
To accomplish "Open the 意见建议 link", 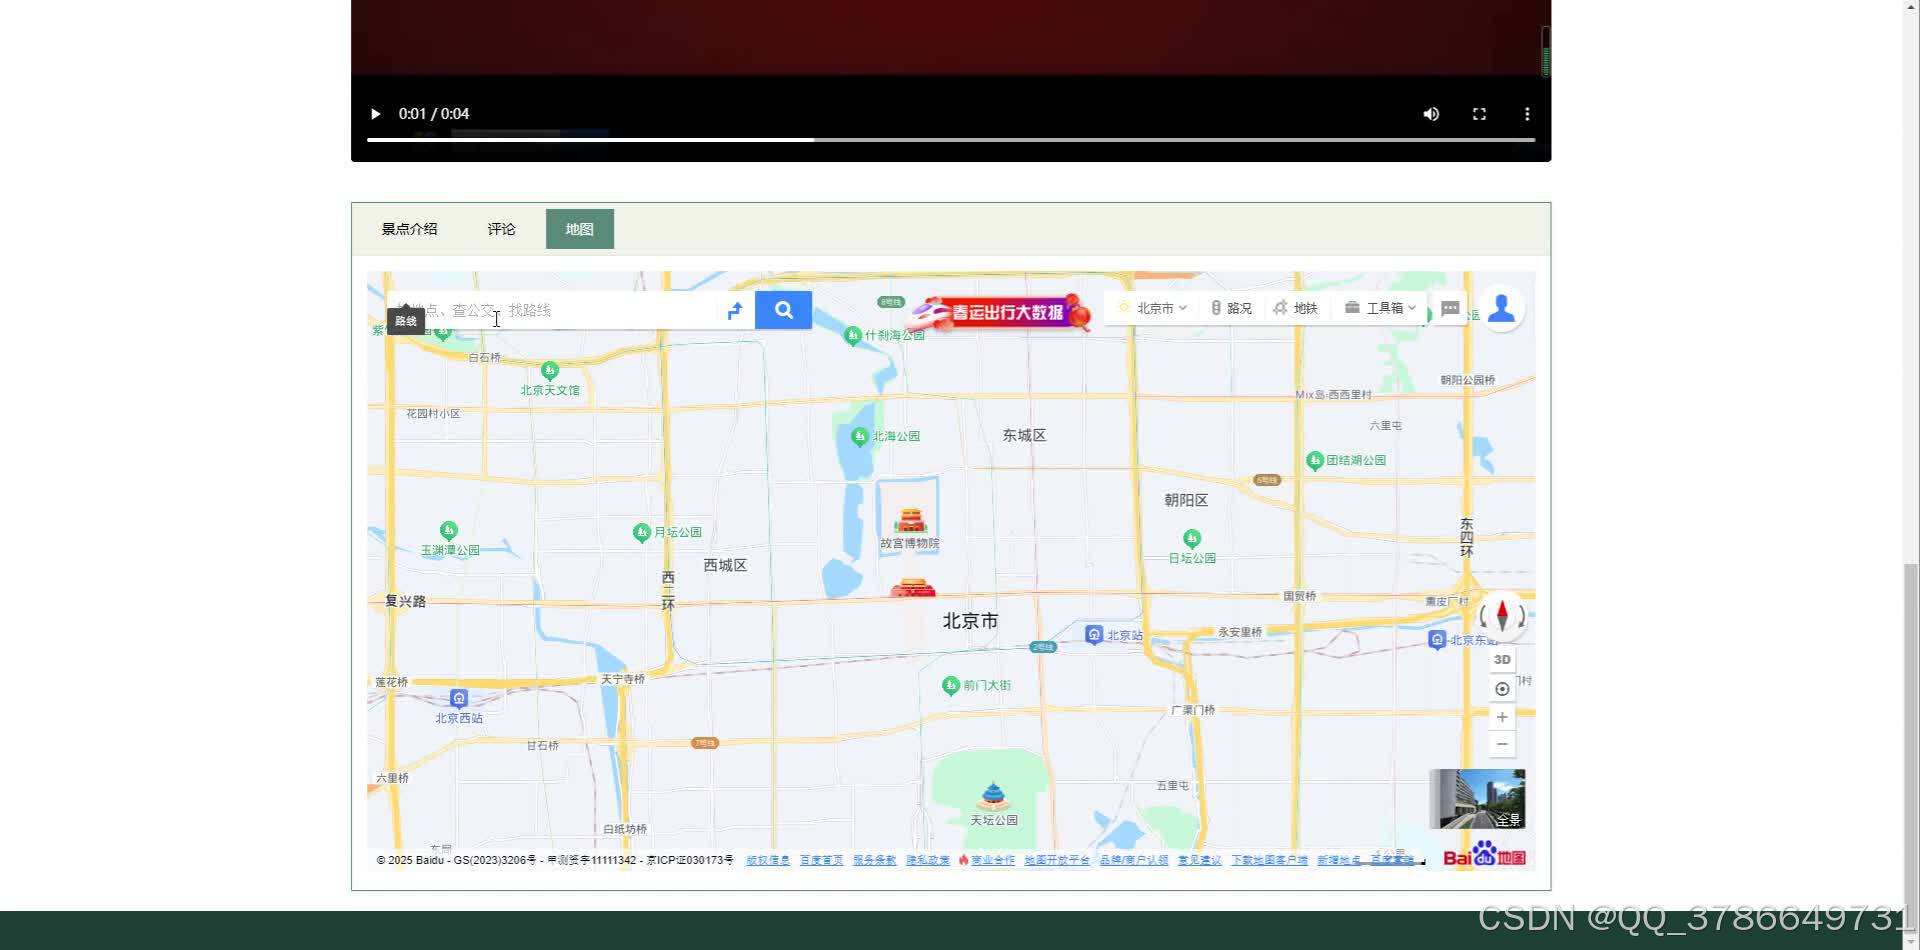I will coord(1200,860).
